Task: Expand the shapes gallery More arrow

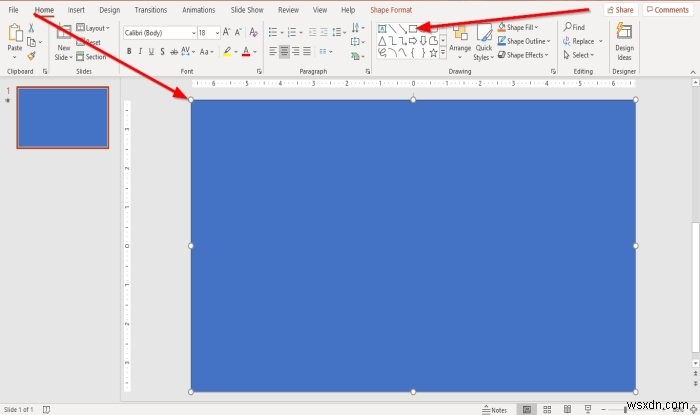Action: click(443, 53)
